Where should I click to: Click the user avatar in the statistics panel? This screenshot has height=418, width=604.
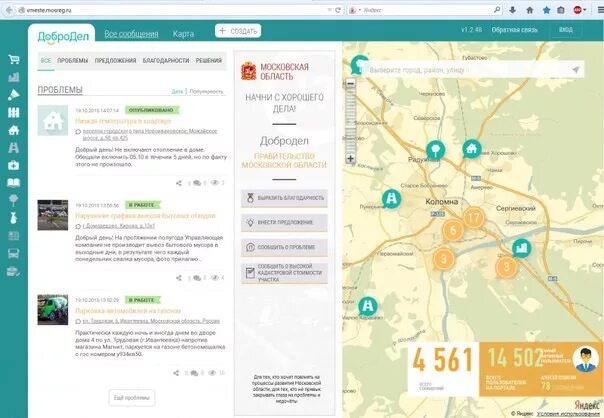[586, 359]
